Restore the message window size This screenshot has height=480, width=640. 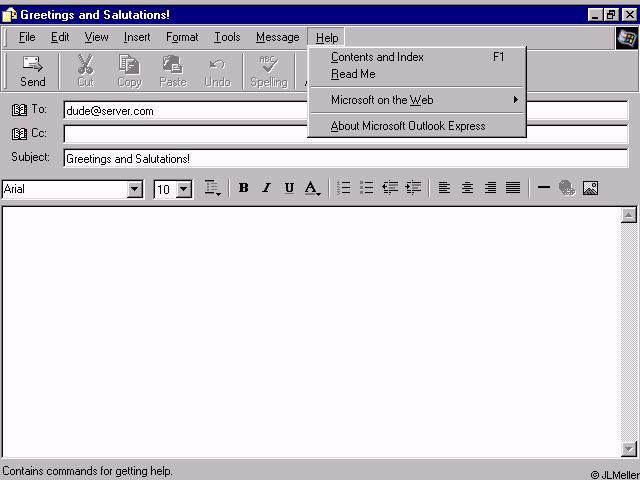(611, 15)
